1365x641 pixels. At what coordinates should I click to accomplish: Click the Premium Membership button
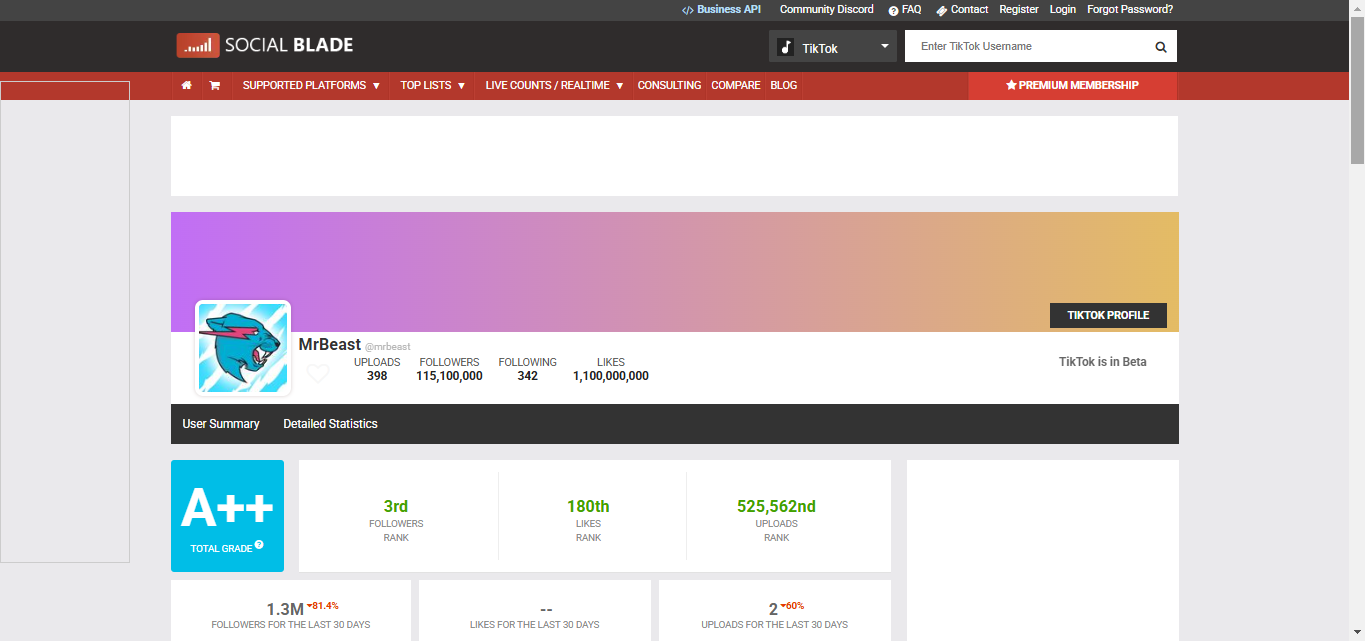point(1072,86)
